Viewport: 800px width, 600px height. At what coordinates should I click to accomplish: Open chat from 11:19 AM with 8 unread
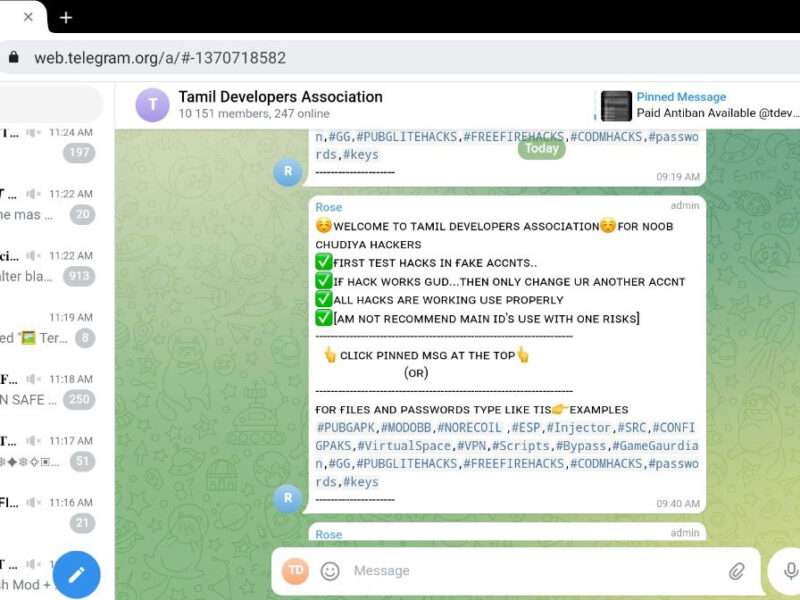pos(51,328)
